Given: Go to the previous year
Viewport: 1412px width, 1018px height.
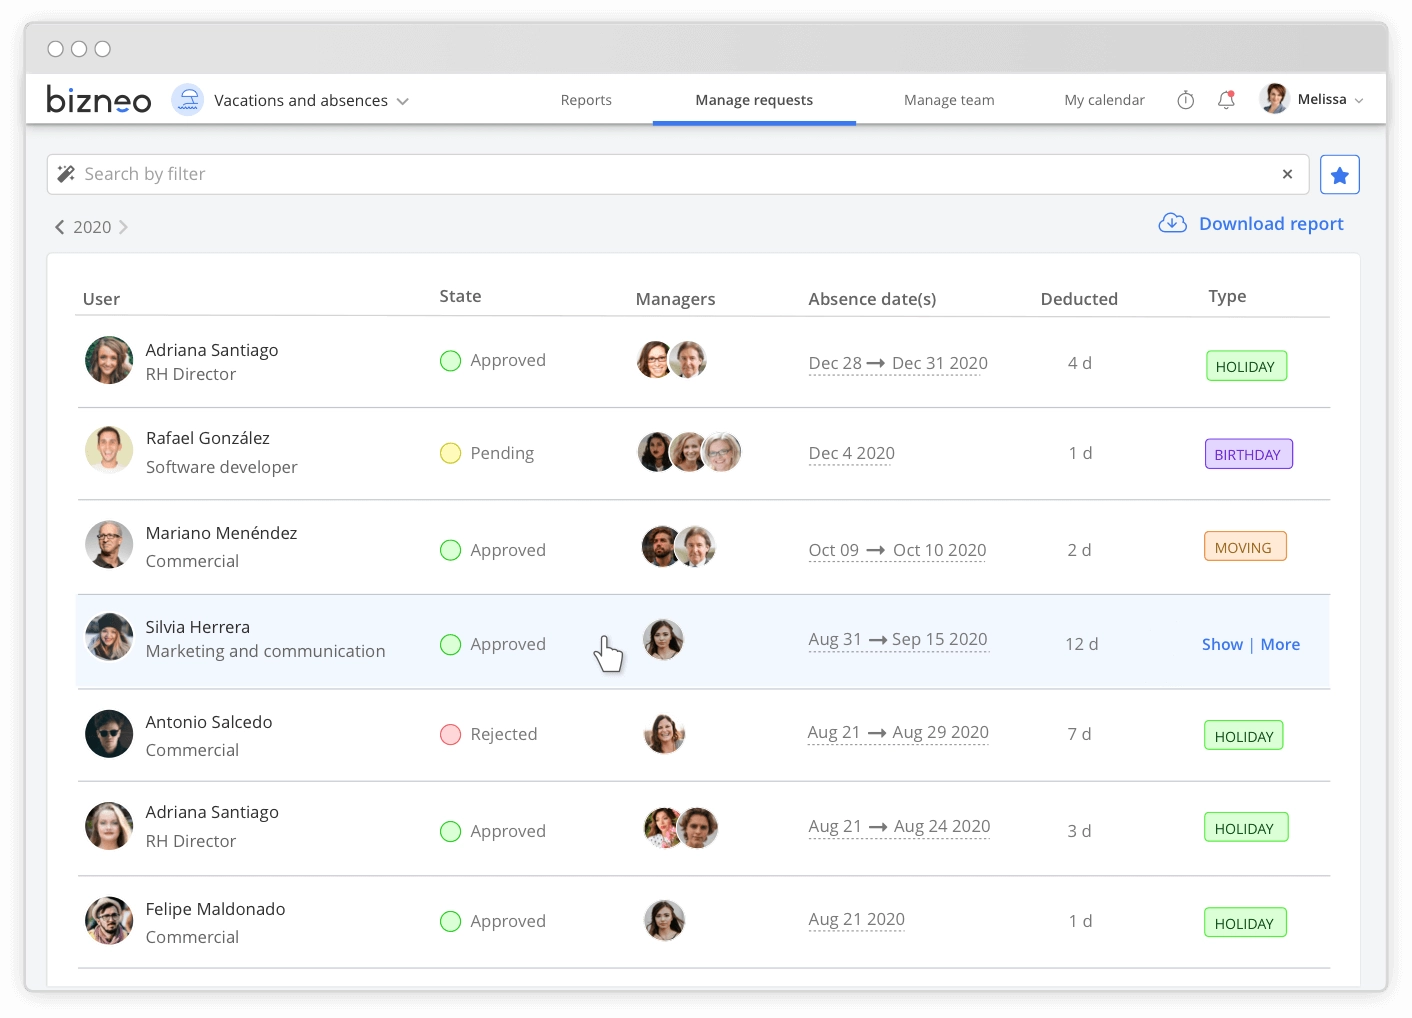Looking at the screenshot, I should tap(59, 227).
